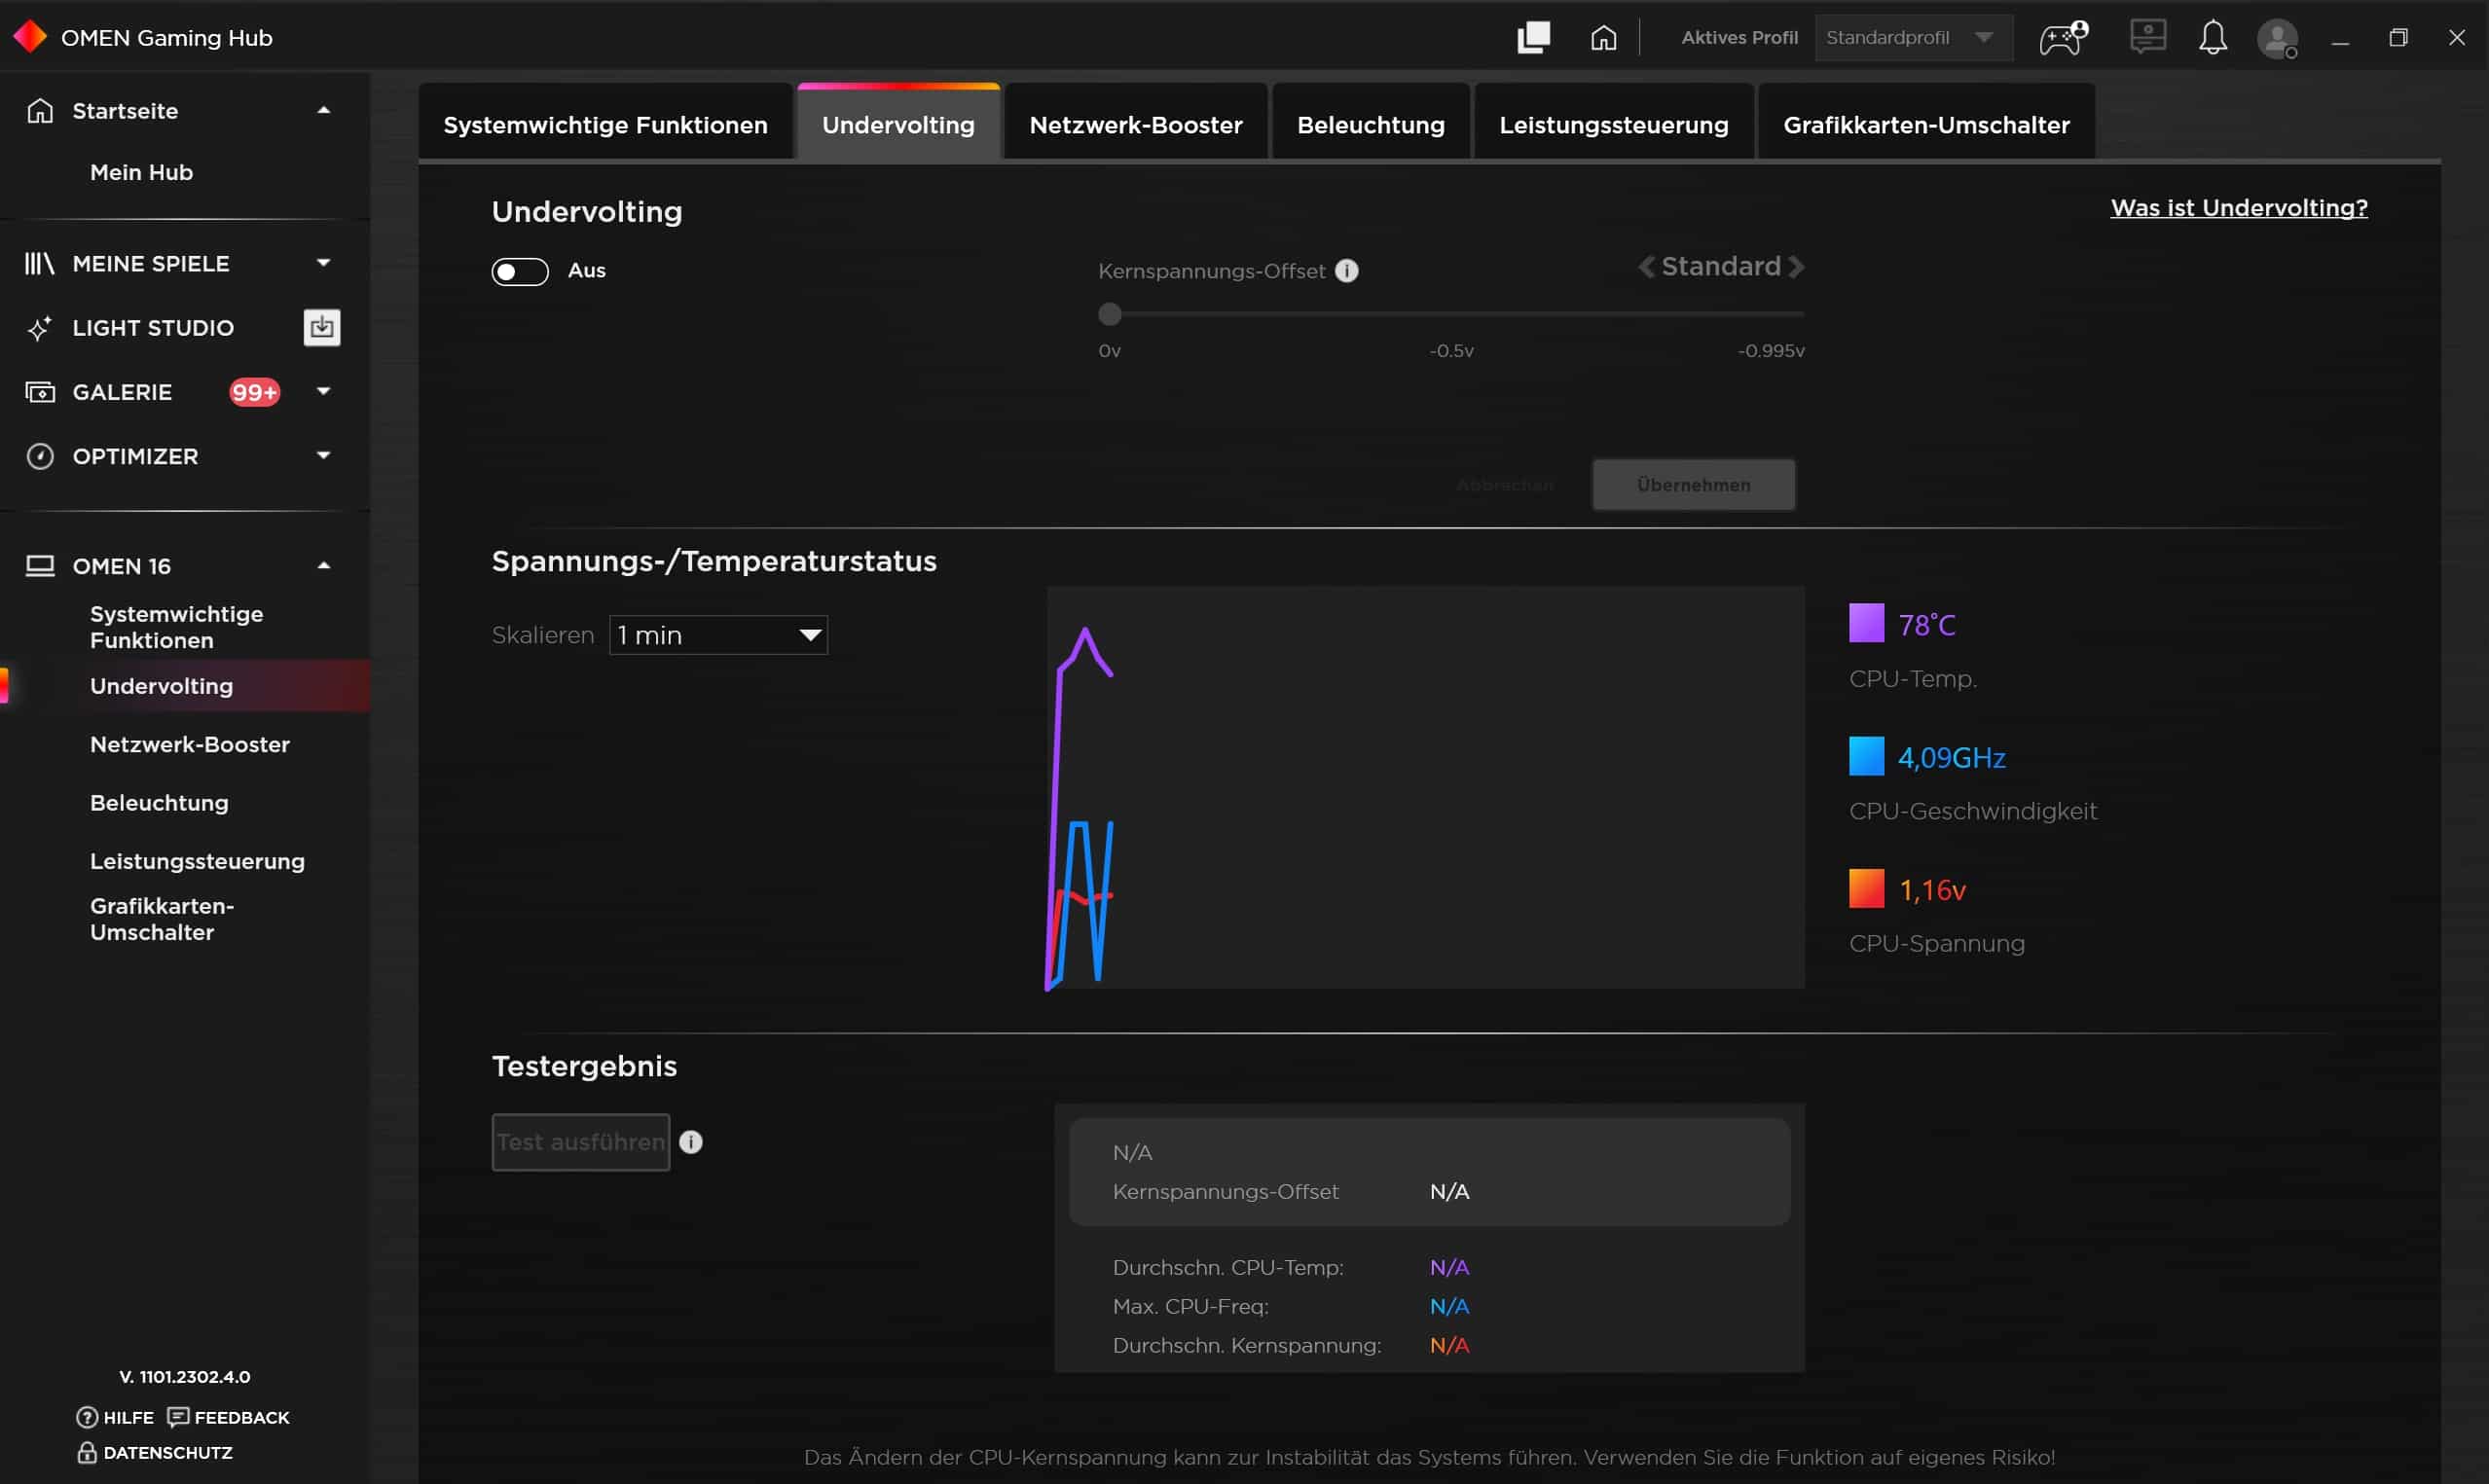Click the Übernehmen button
The image size is (2489, 1484).
(x=1693, y=485)
